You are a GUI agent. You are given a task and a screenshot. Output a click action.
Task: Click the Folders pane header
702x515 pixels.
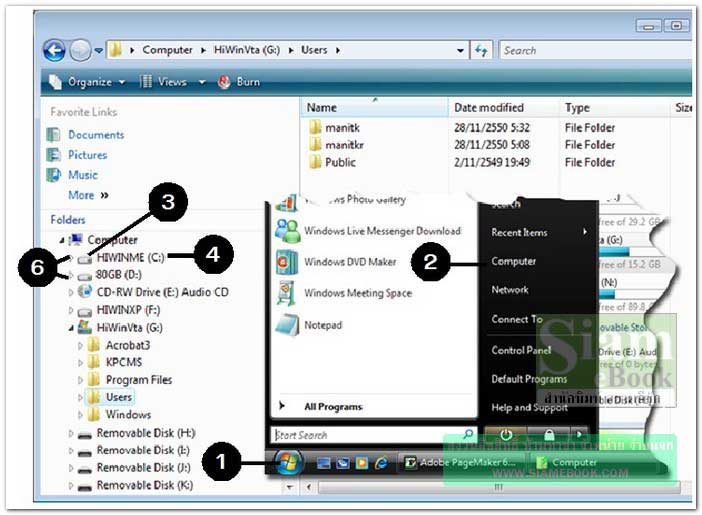point(68,220)
